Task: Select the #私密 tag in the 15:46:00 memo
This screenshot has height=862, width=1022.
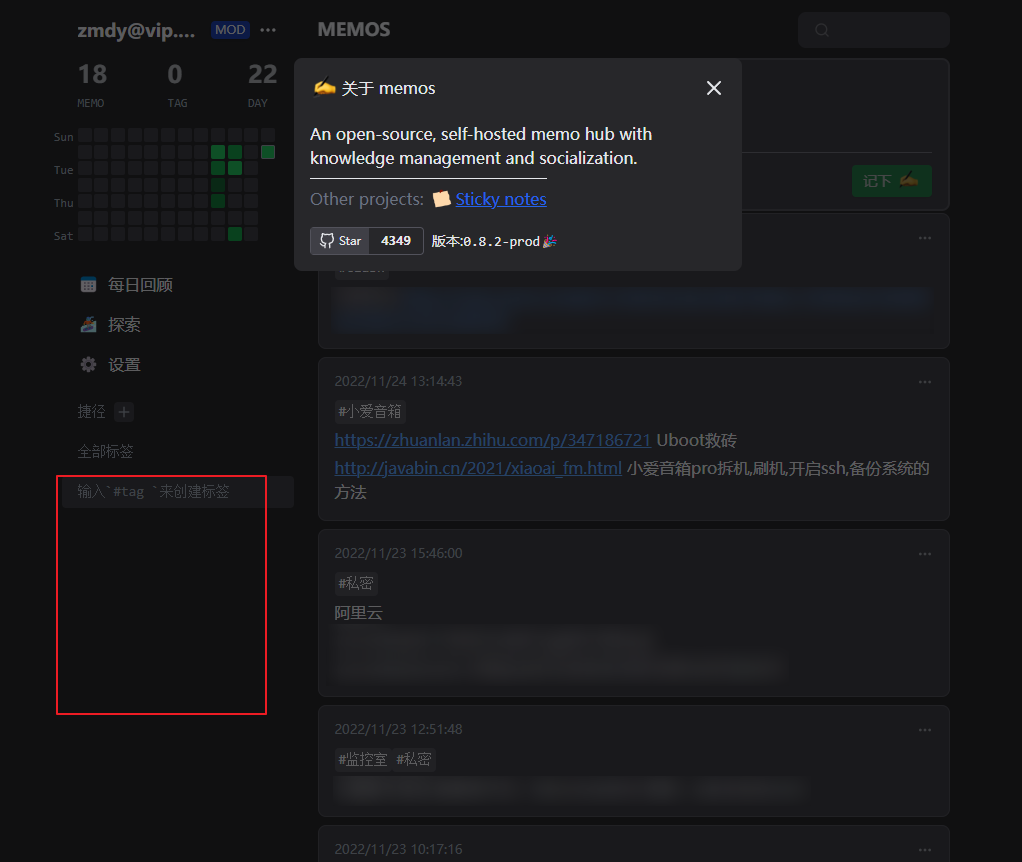Action: pos(356,583)
